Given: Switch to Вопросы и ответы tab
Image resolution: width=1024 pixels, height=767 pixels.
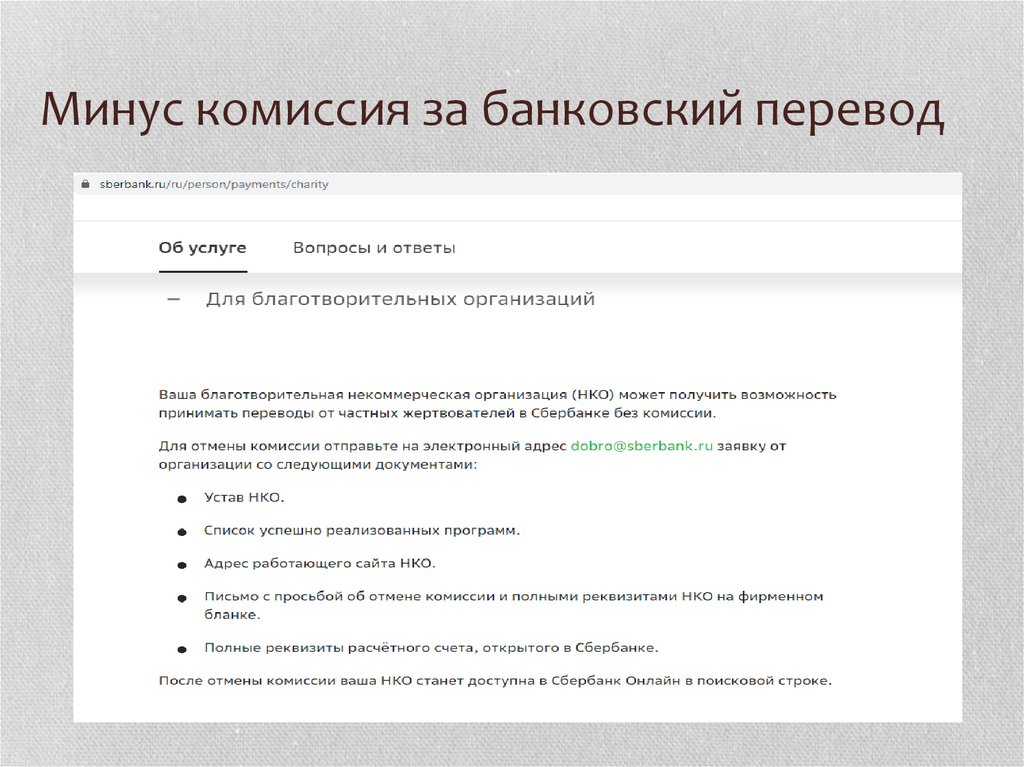Looking at the screenshot, I should 374,248.
